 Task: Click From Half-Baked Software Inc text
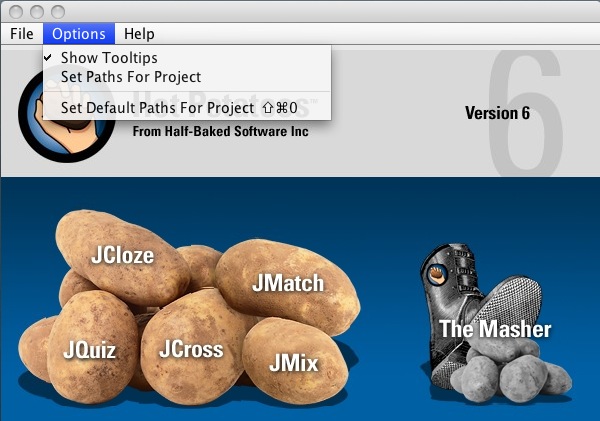pos(220,131)
